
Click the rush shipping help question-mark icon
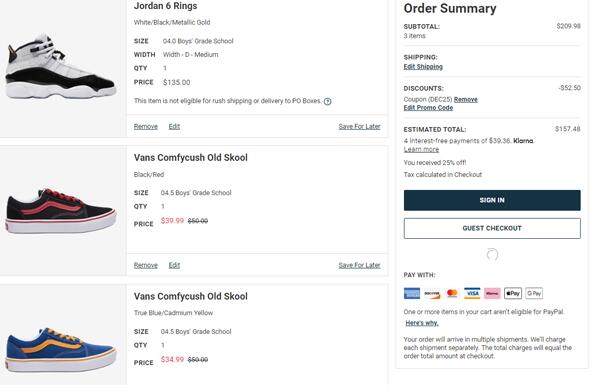point(327,102)
